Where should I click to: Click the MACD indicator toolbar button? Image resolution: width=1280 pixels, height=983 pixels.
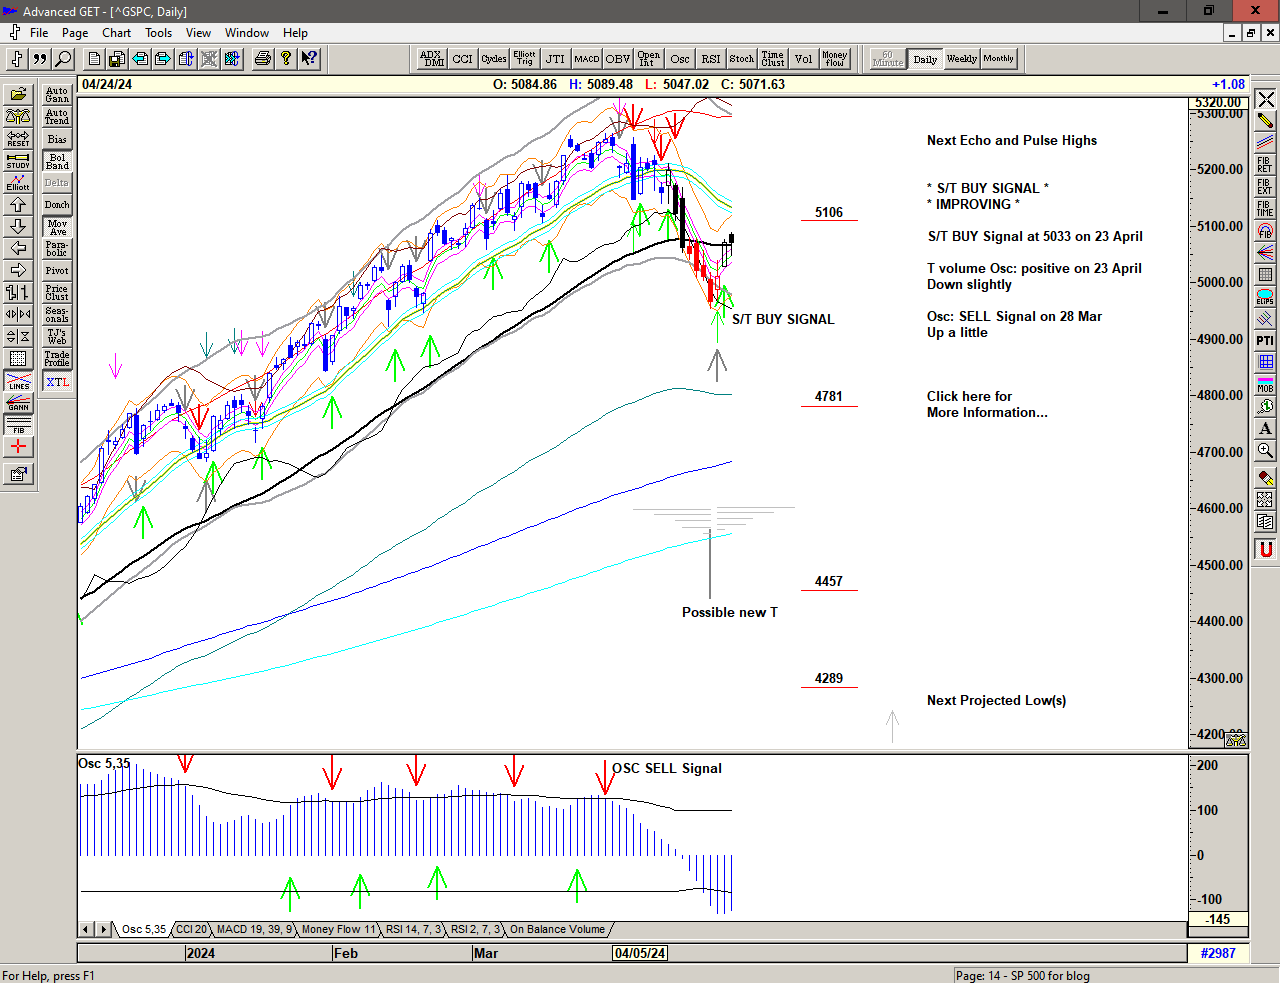[x=587, y=59]
